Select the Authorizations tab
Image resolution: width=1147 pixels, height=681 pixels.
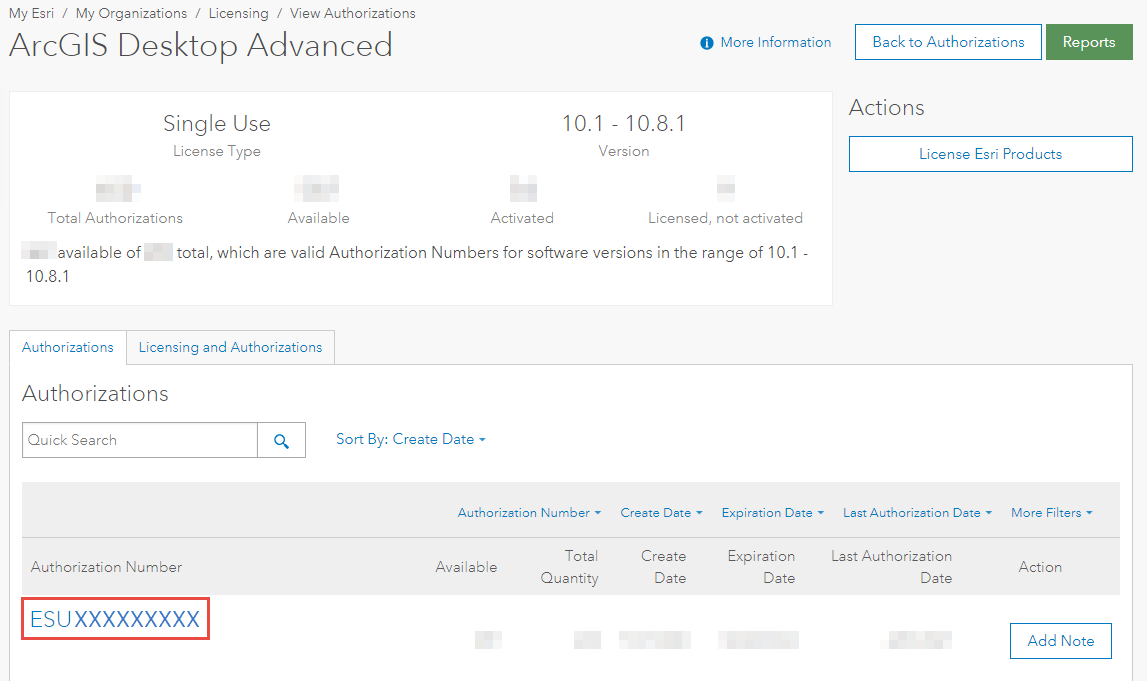click(67, 347)
